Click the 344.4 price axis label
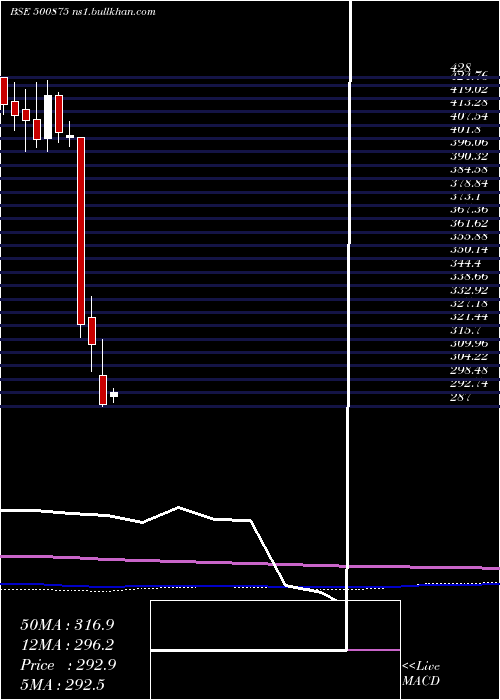The image size is (500, 700). pos(466,263)
